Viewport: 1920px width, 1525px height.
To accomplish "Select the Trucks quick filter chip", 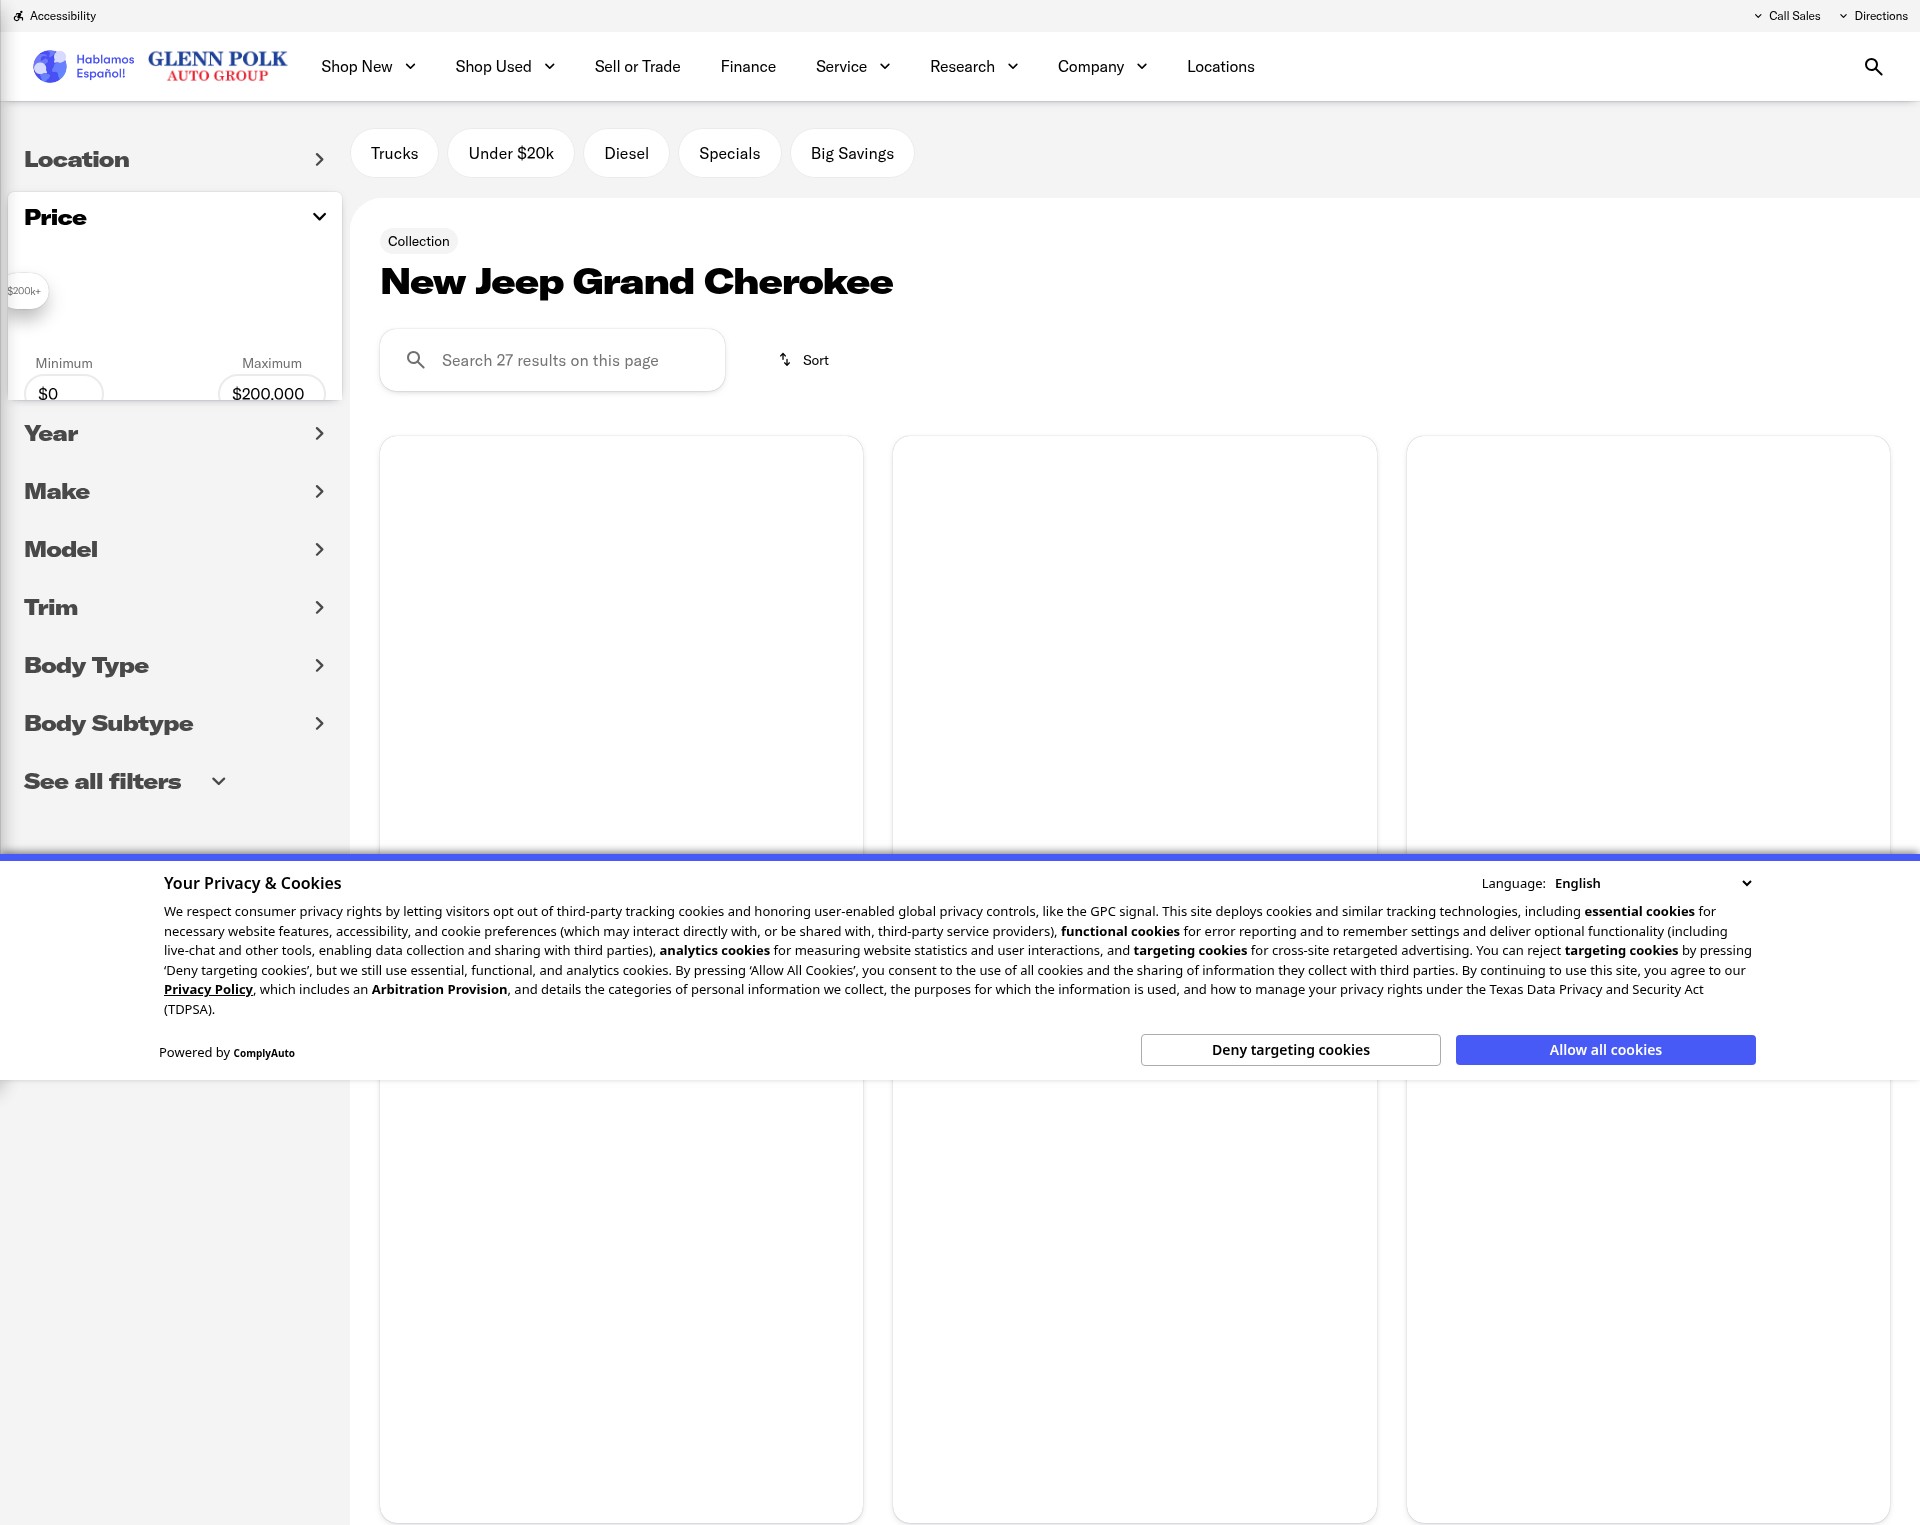I will click(x=394, y=153).
